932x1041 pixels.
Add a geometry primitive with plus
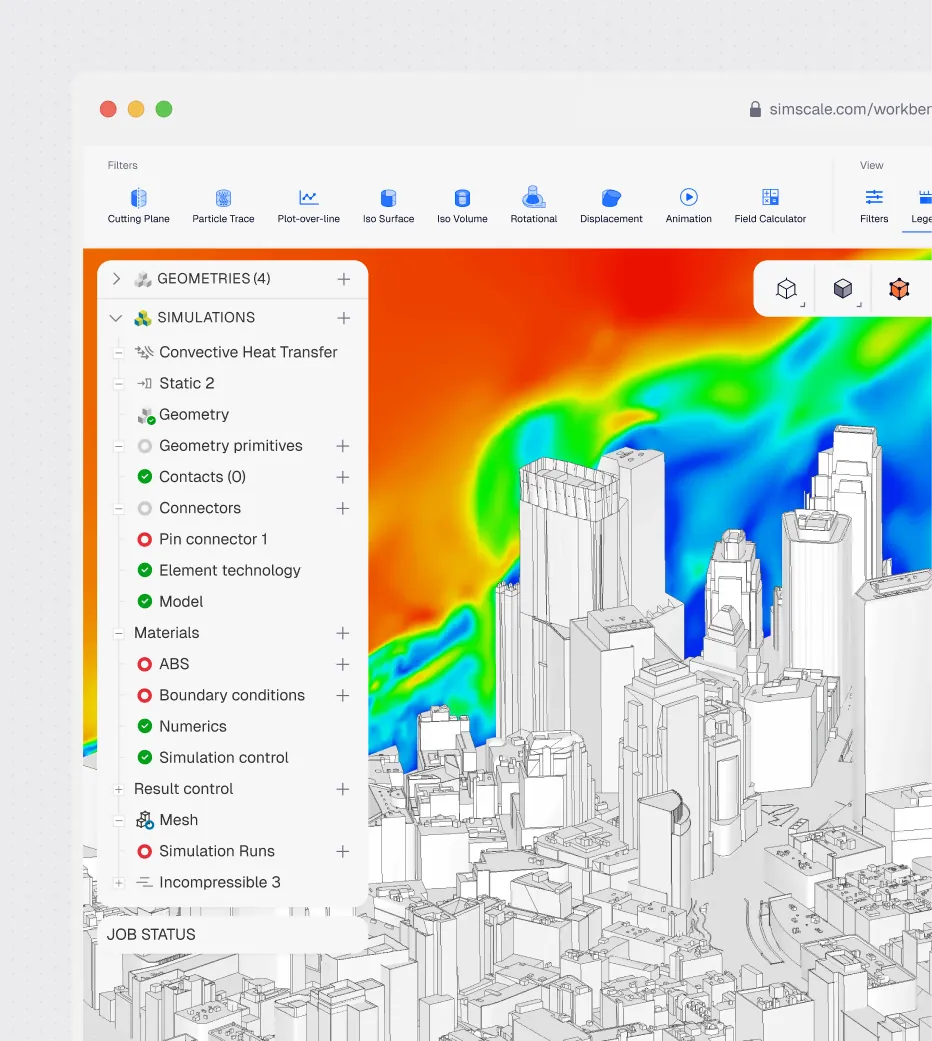pyautogui.click(x=343, y=446)
